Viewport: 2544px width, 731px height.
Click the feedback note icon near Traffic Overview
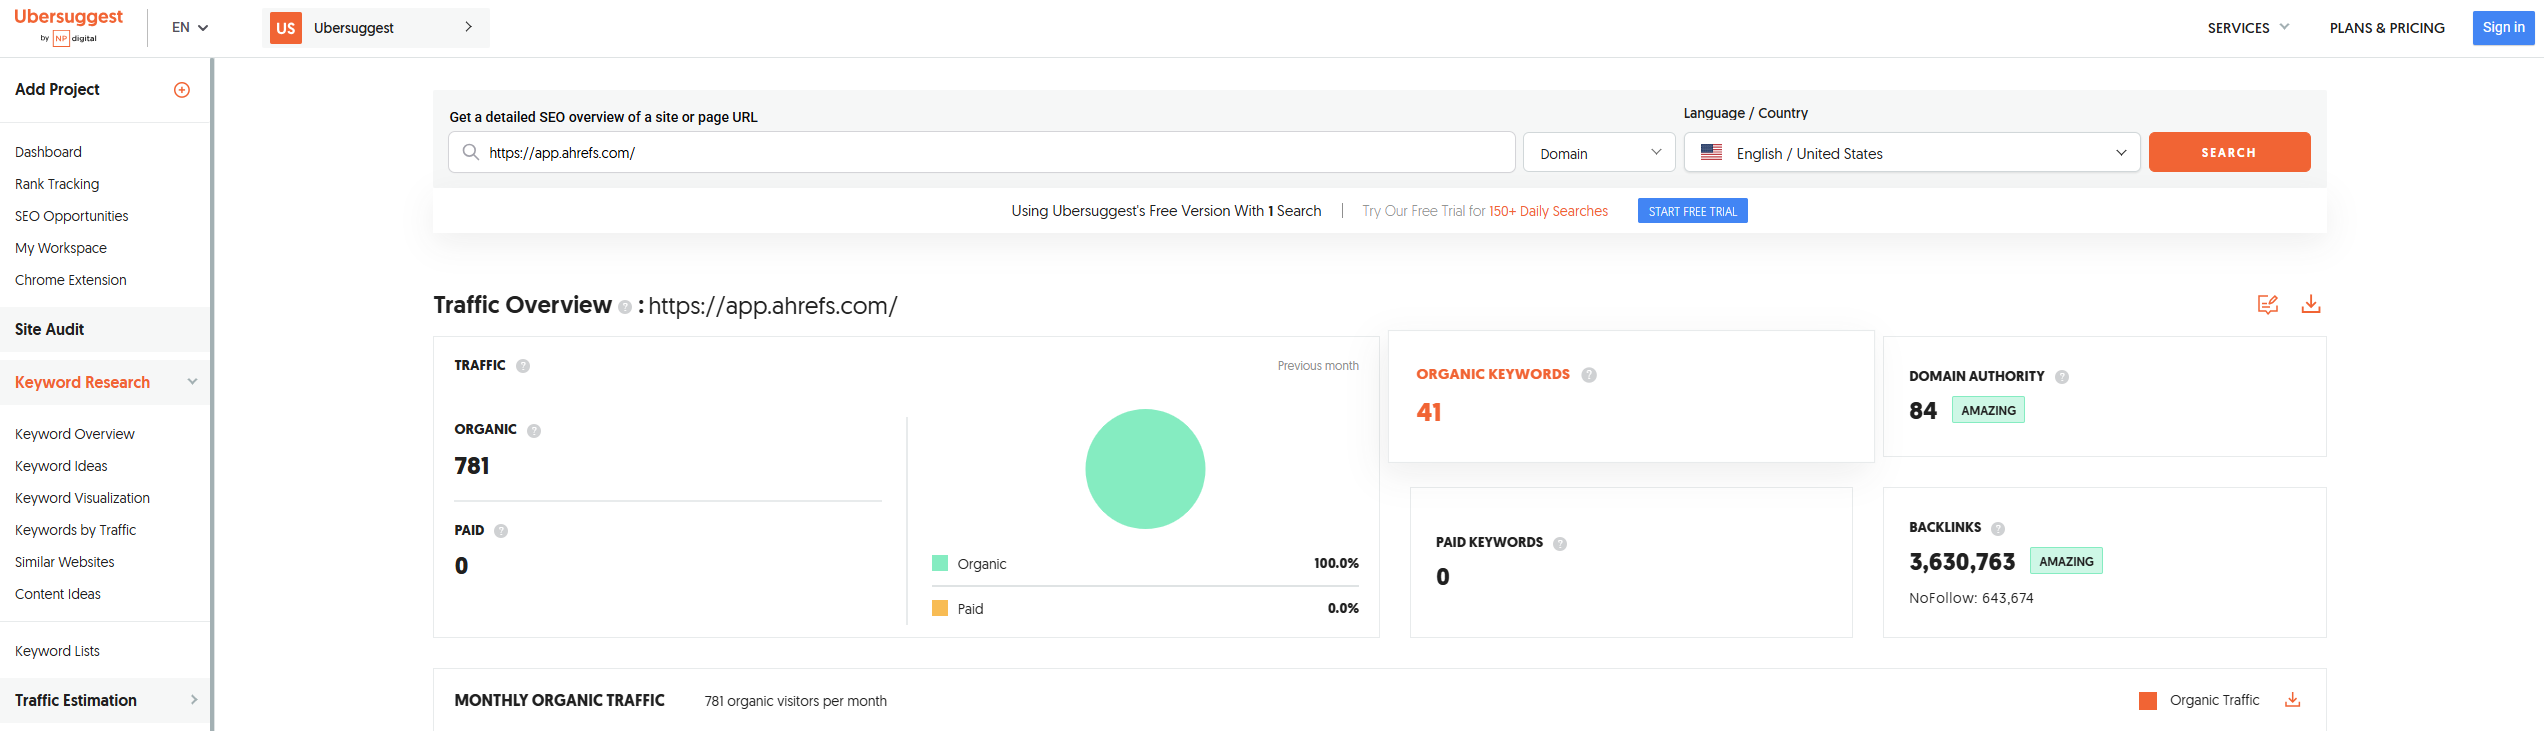pos(2268,304)
